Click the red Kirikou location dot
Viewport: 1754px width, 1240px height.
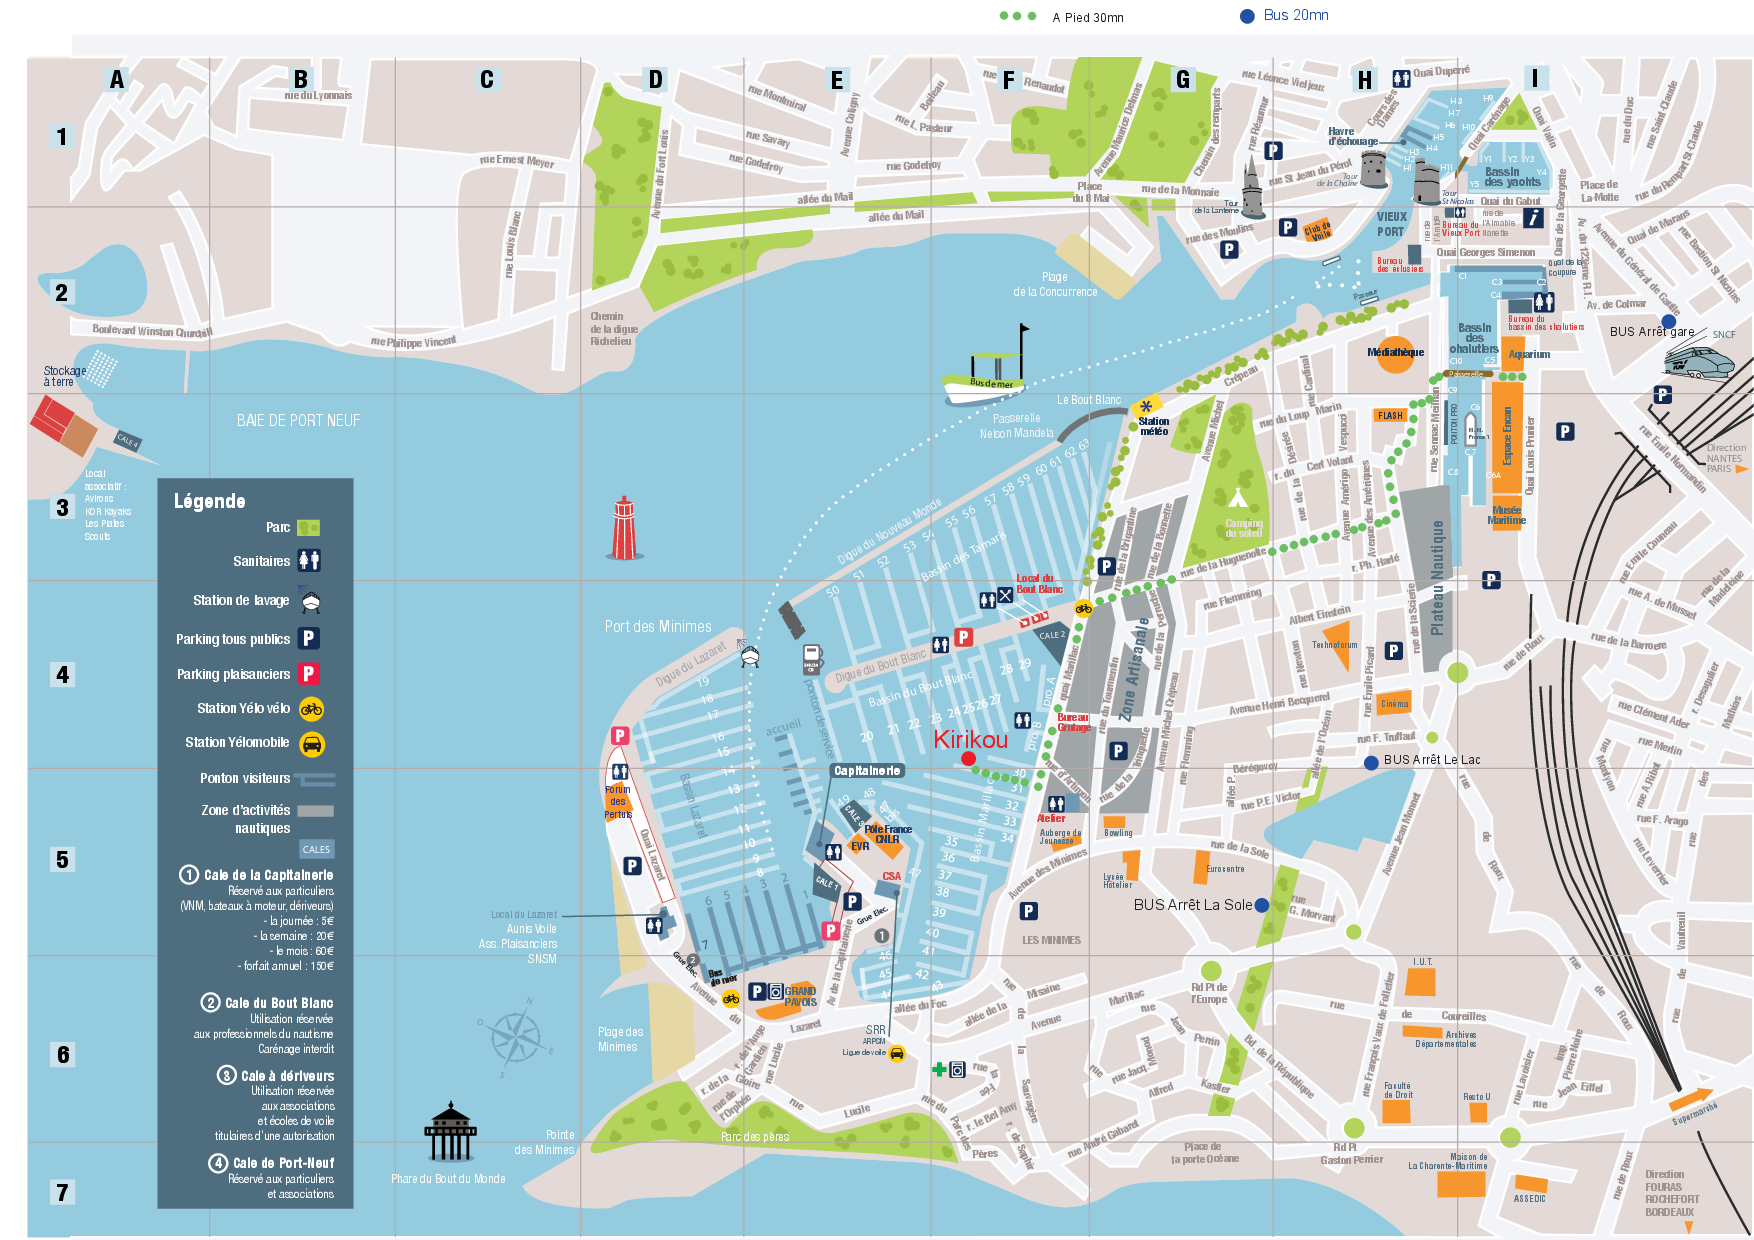click(x=968, y=759)
